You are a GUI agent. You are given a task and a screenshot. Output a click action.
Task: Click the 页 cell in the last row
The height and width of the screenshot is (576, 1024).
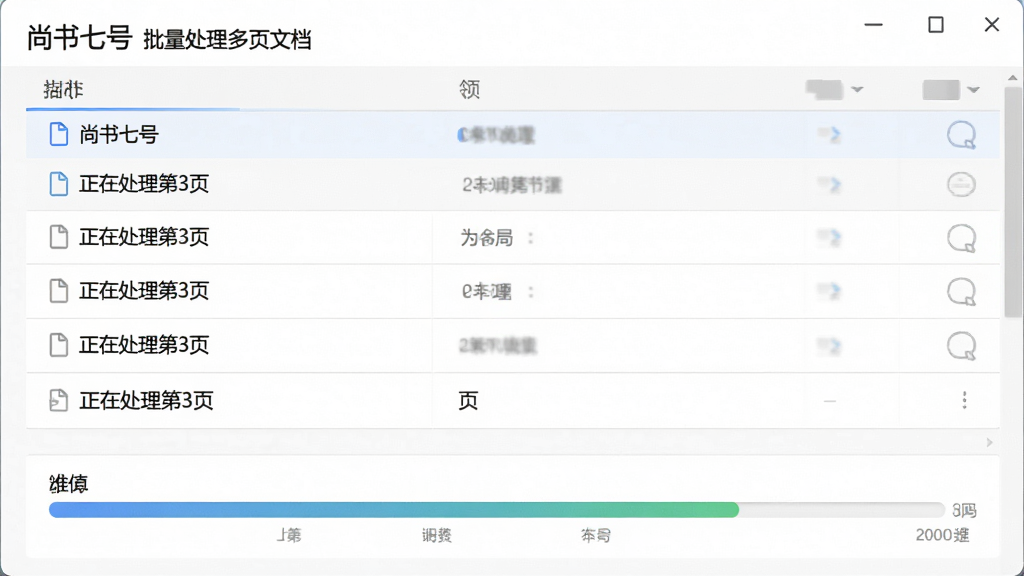point(468,400)
